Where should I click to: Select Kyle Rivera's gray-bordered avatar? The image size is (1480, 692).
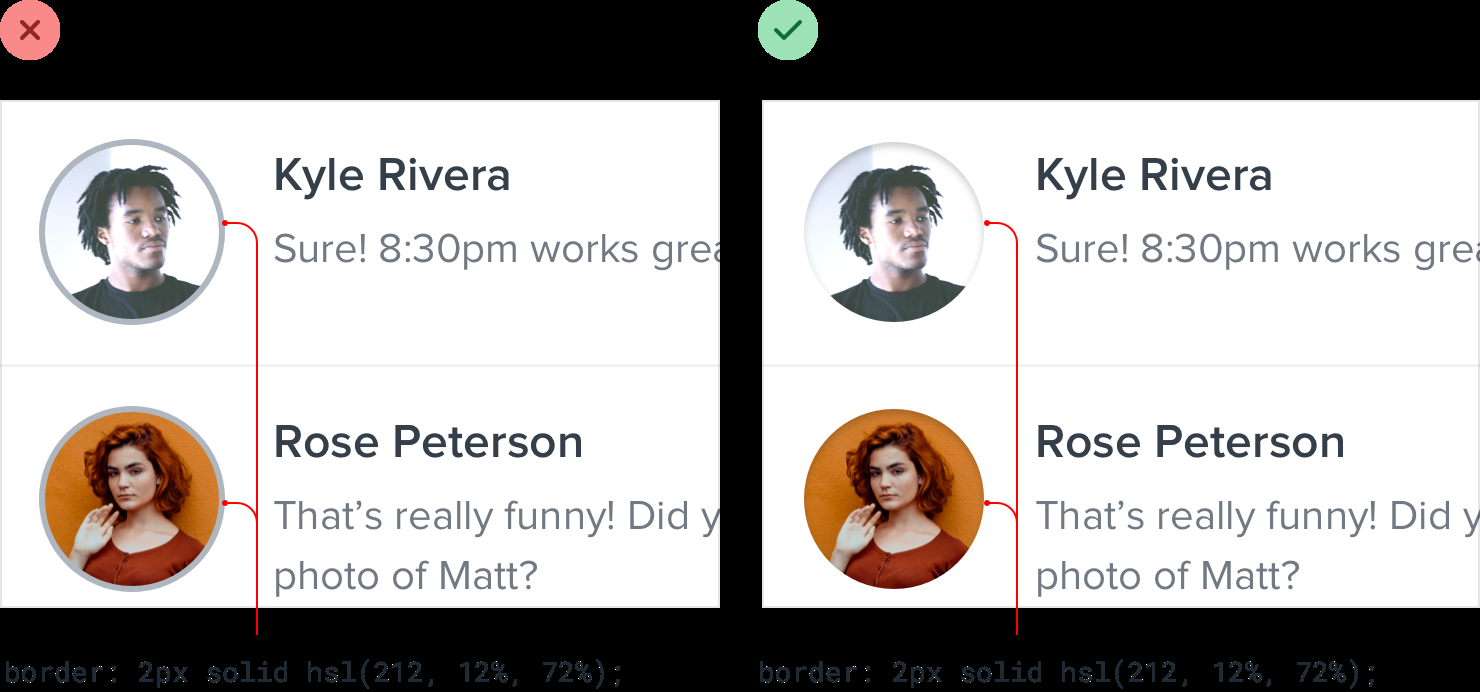[x=131, y=232]
